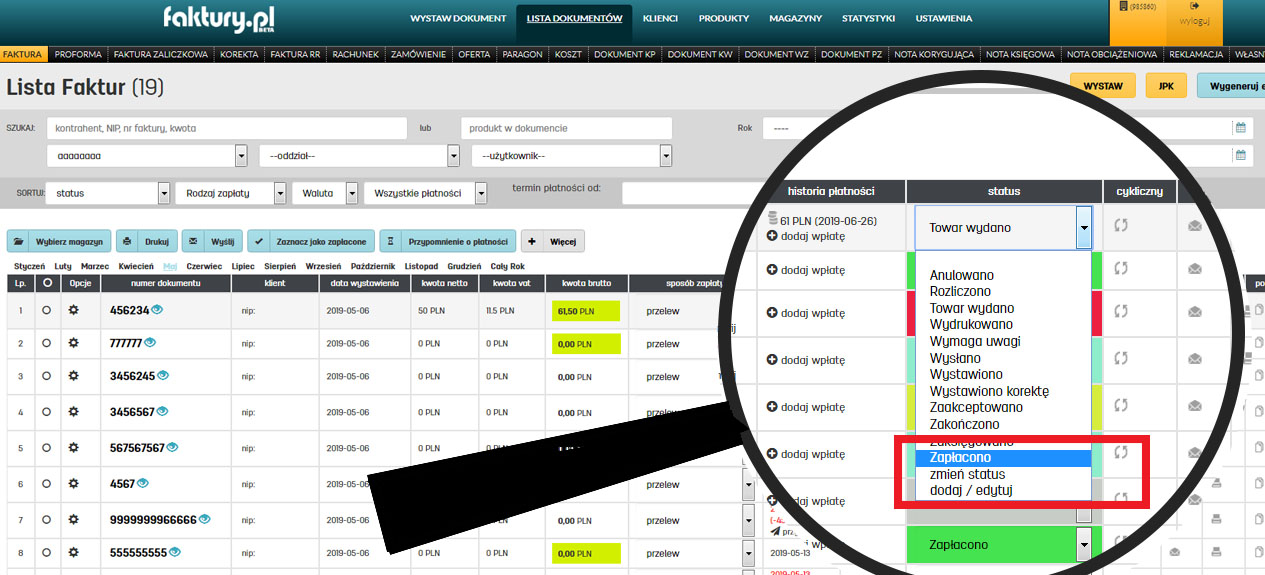Expand the Wszystkie płatności dropdown
The height and width of the screenshot is (575, 1265).
click(481, 193)
